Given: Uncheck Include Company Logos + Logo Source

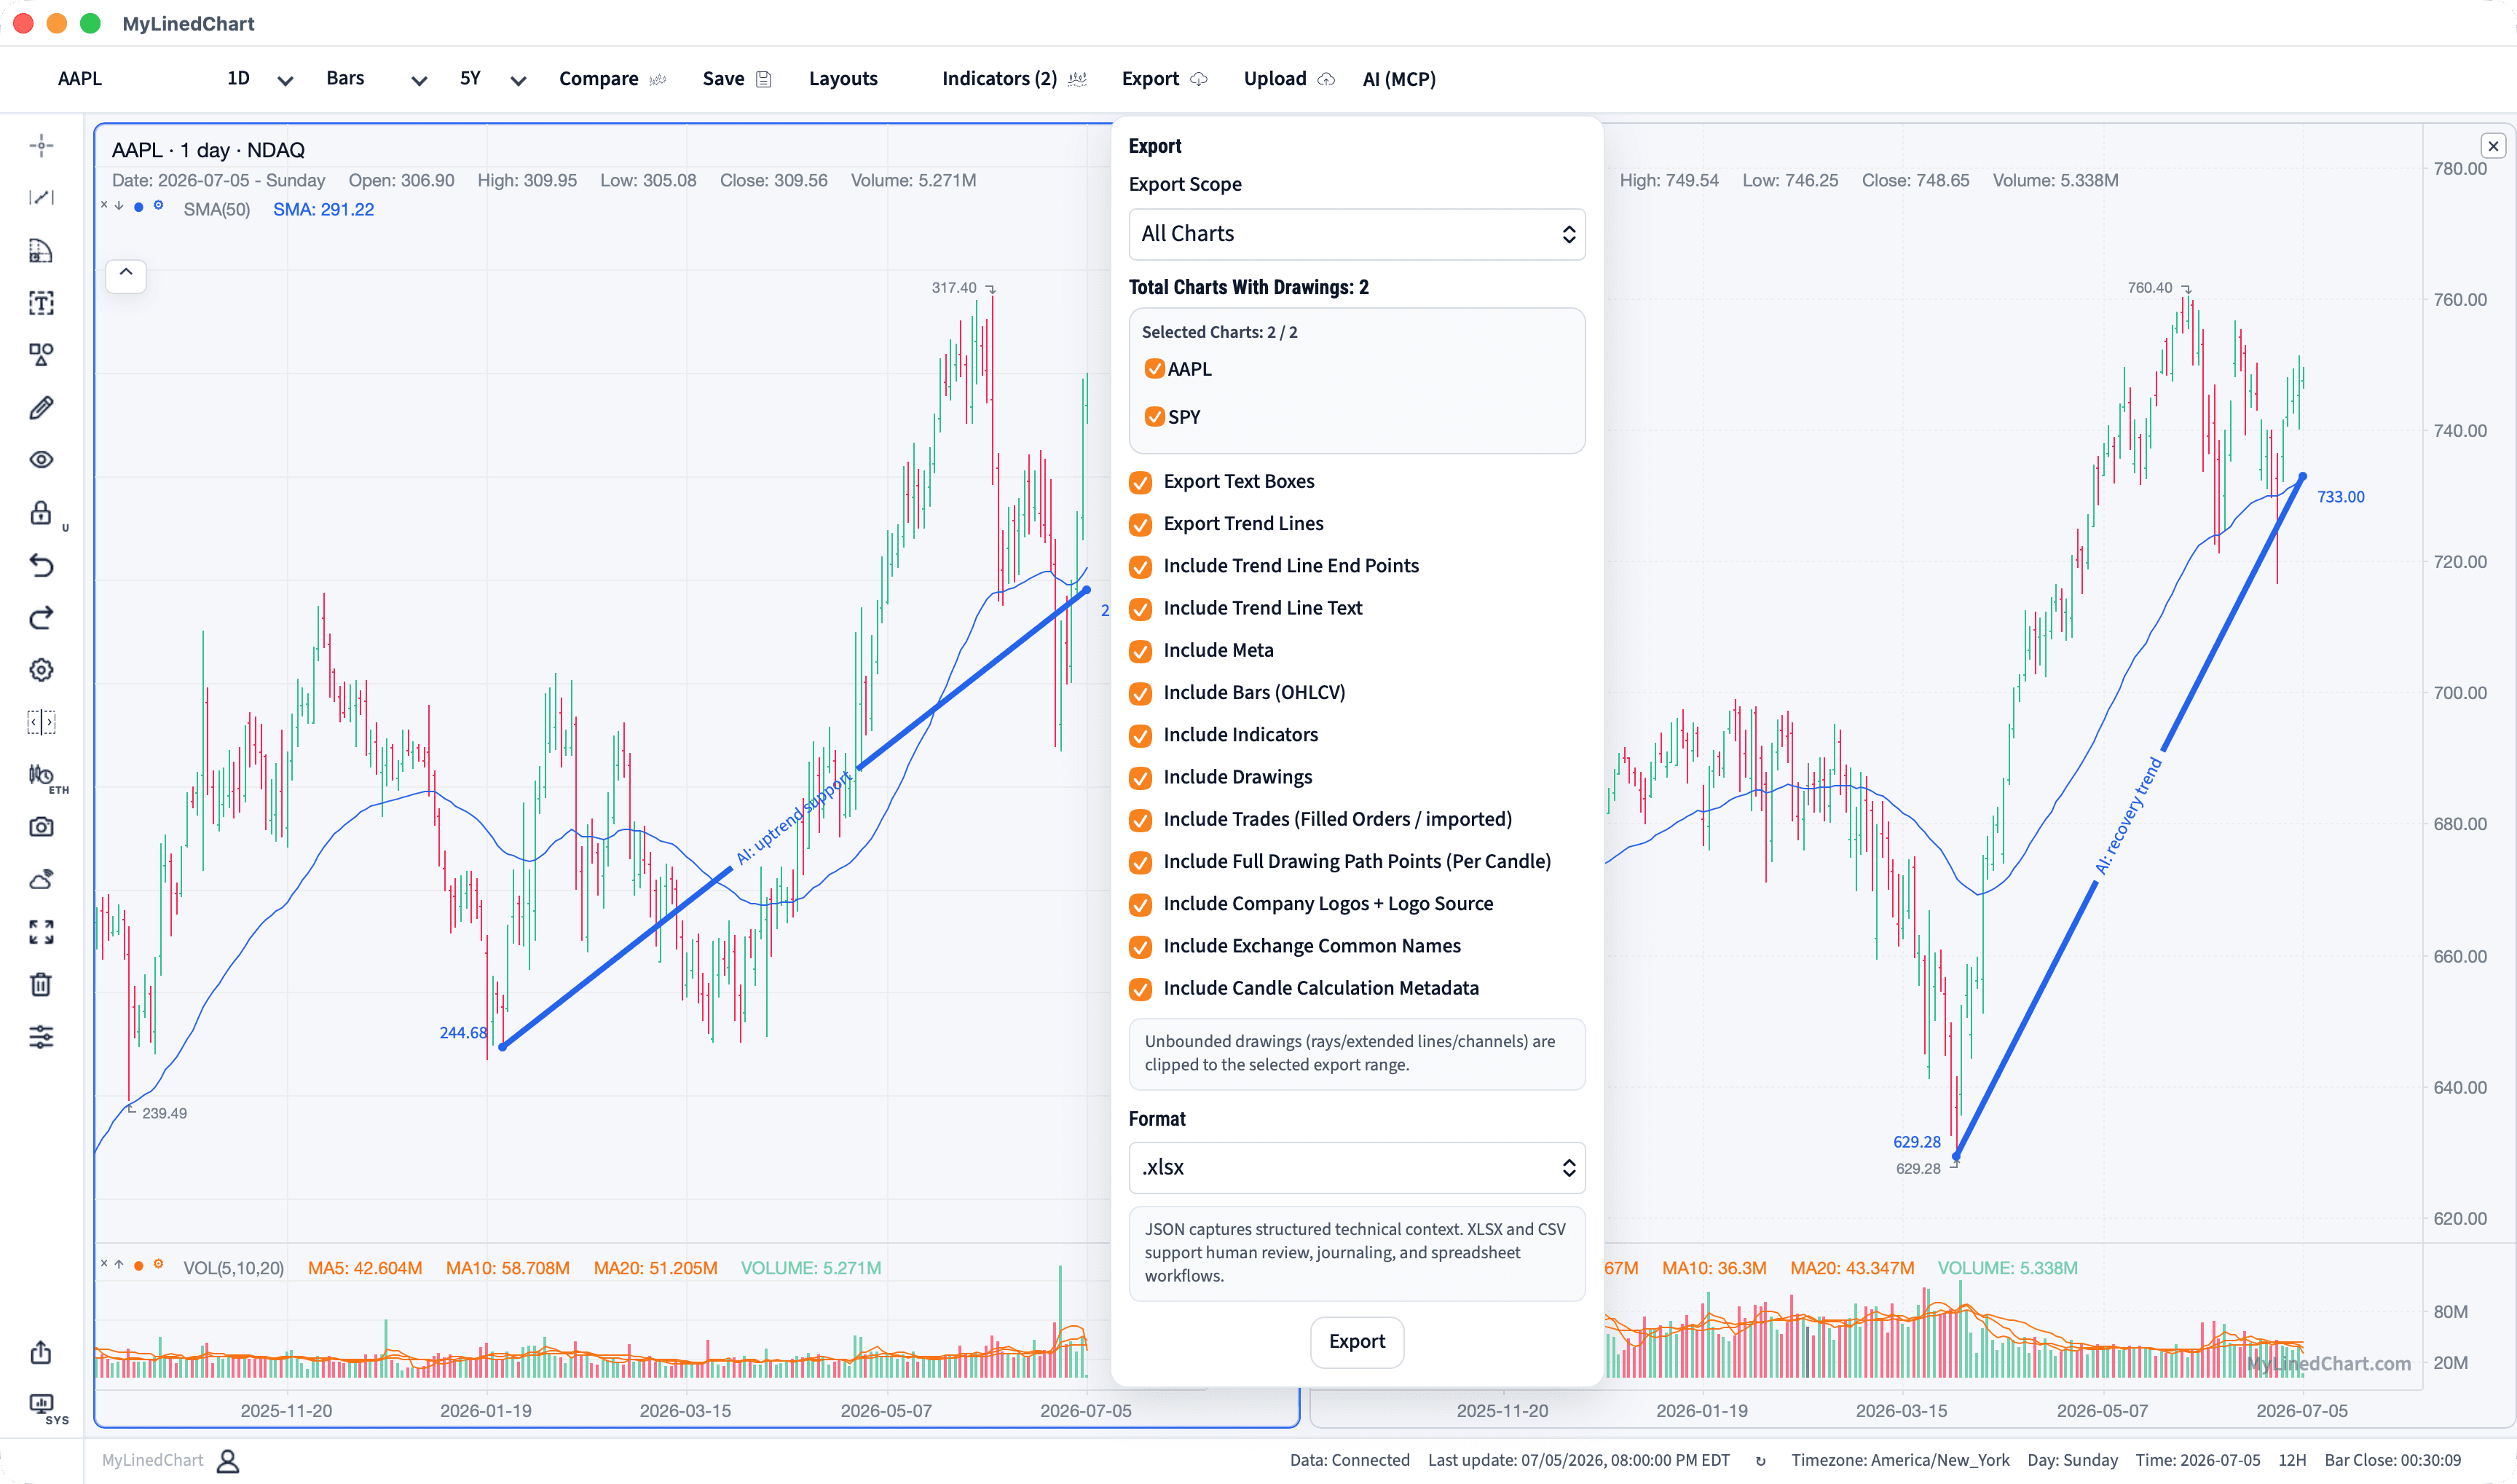Looking at the screenshot, I should coord(1140,905).
